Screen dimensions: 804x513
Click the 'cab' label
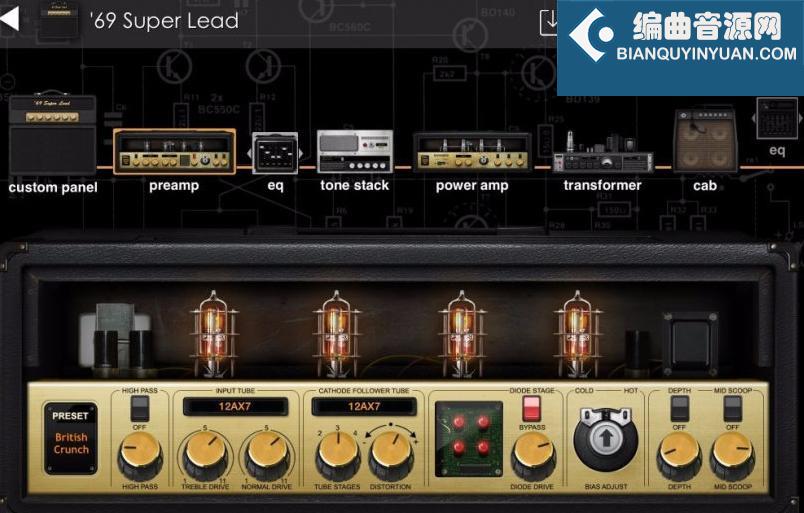705,186
